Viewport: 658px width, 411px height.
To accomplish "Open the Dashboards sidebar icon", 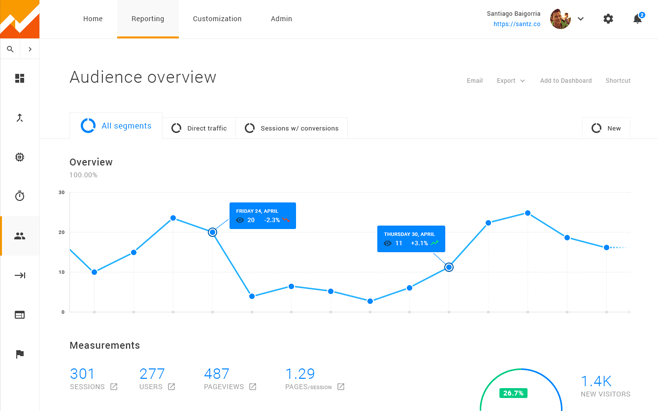I will click(x=20, y=79).
